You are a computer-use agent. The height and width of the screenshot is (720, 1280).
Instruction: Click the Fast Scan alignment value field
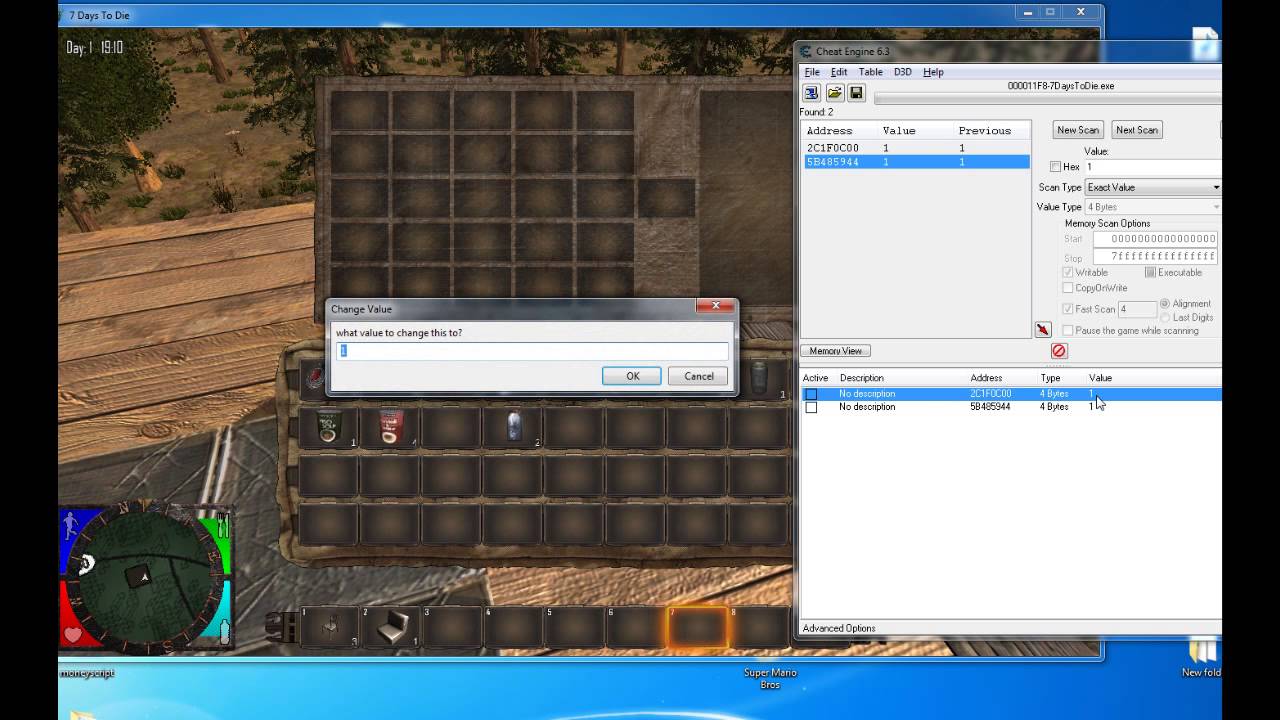click(1137, 309)
